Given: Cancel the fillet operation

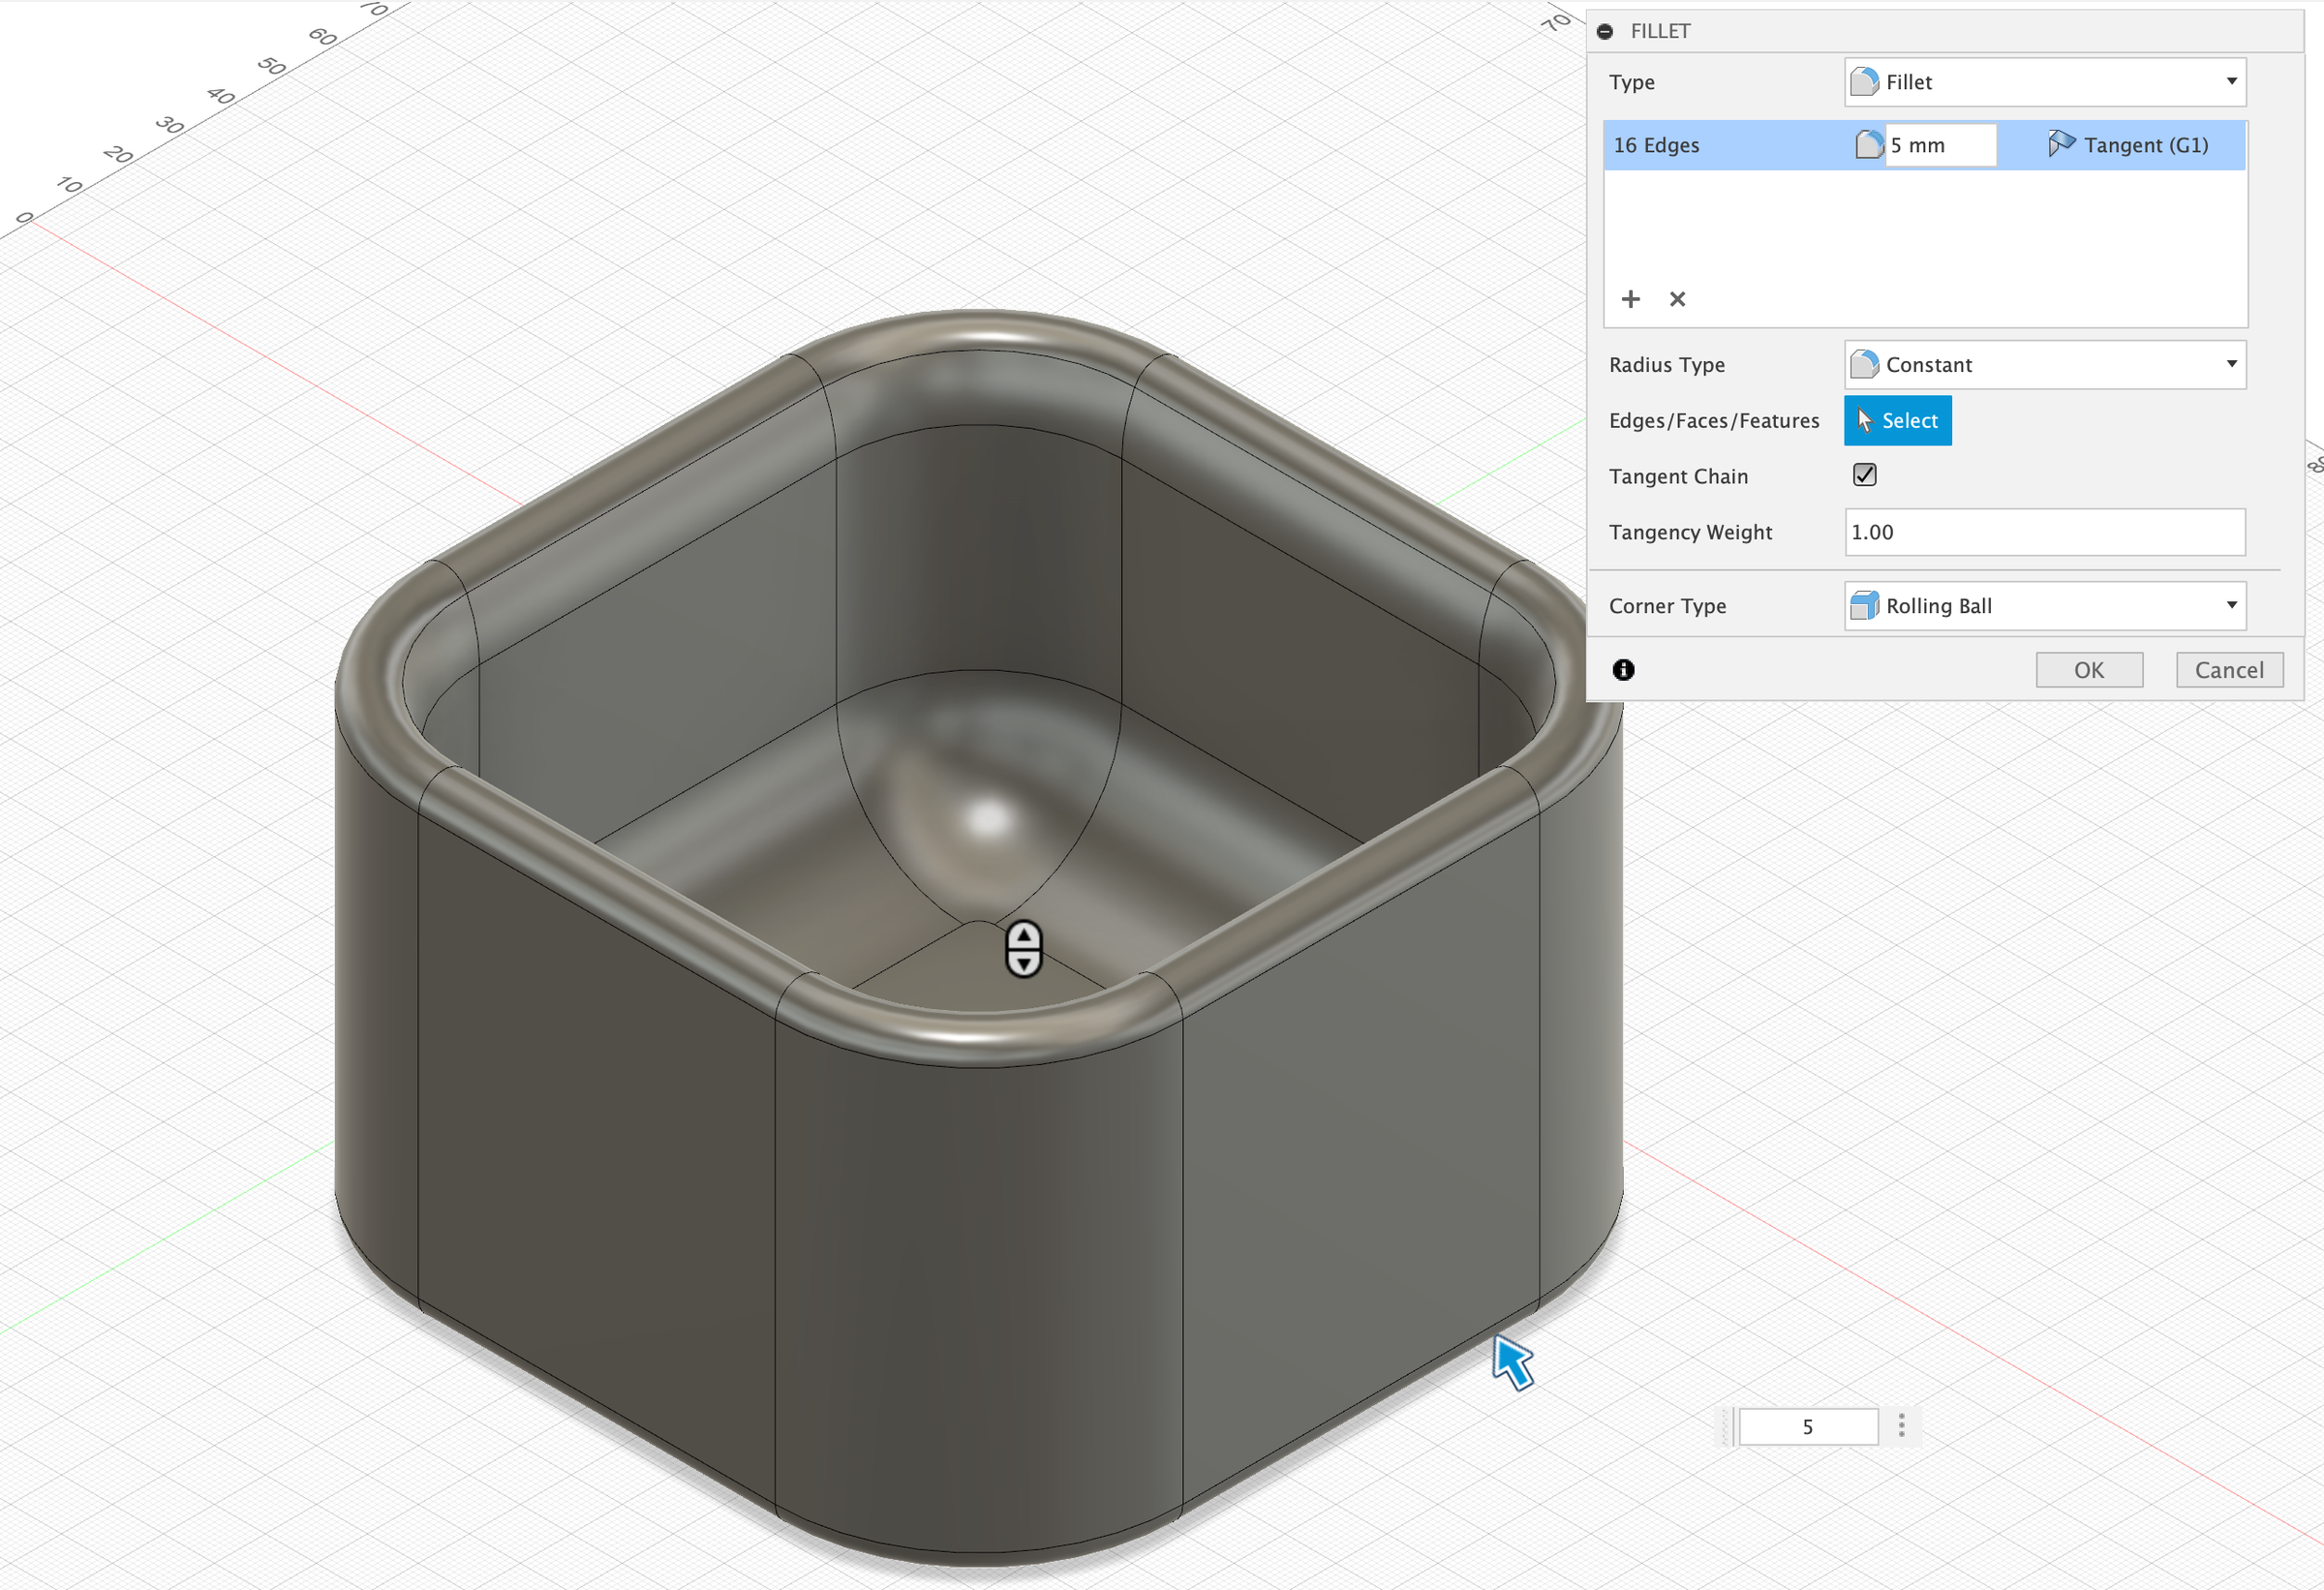Looking at the screenshot, I should coord(2230,670).
